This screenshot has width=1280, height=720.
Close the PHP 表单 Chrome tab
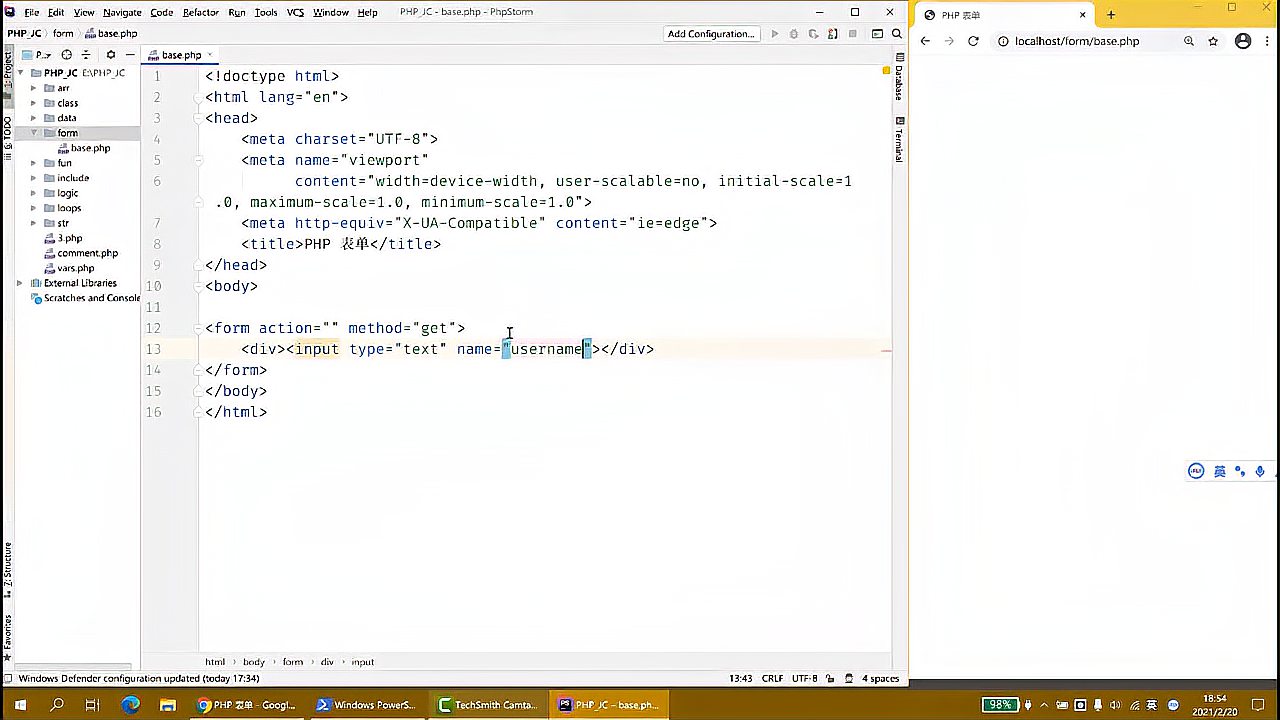(1082, 15)
